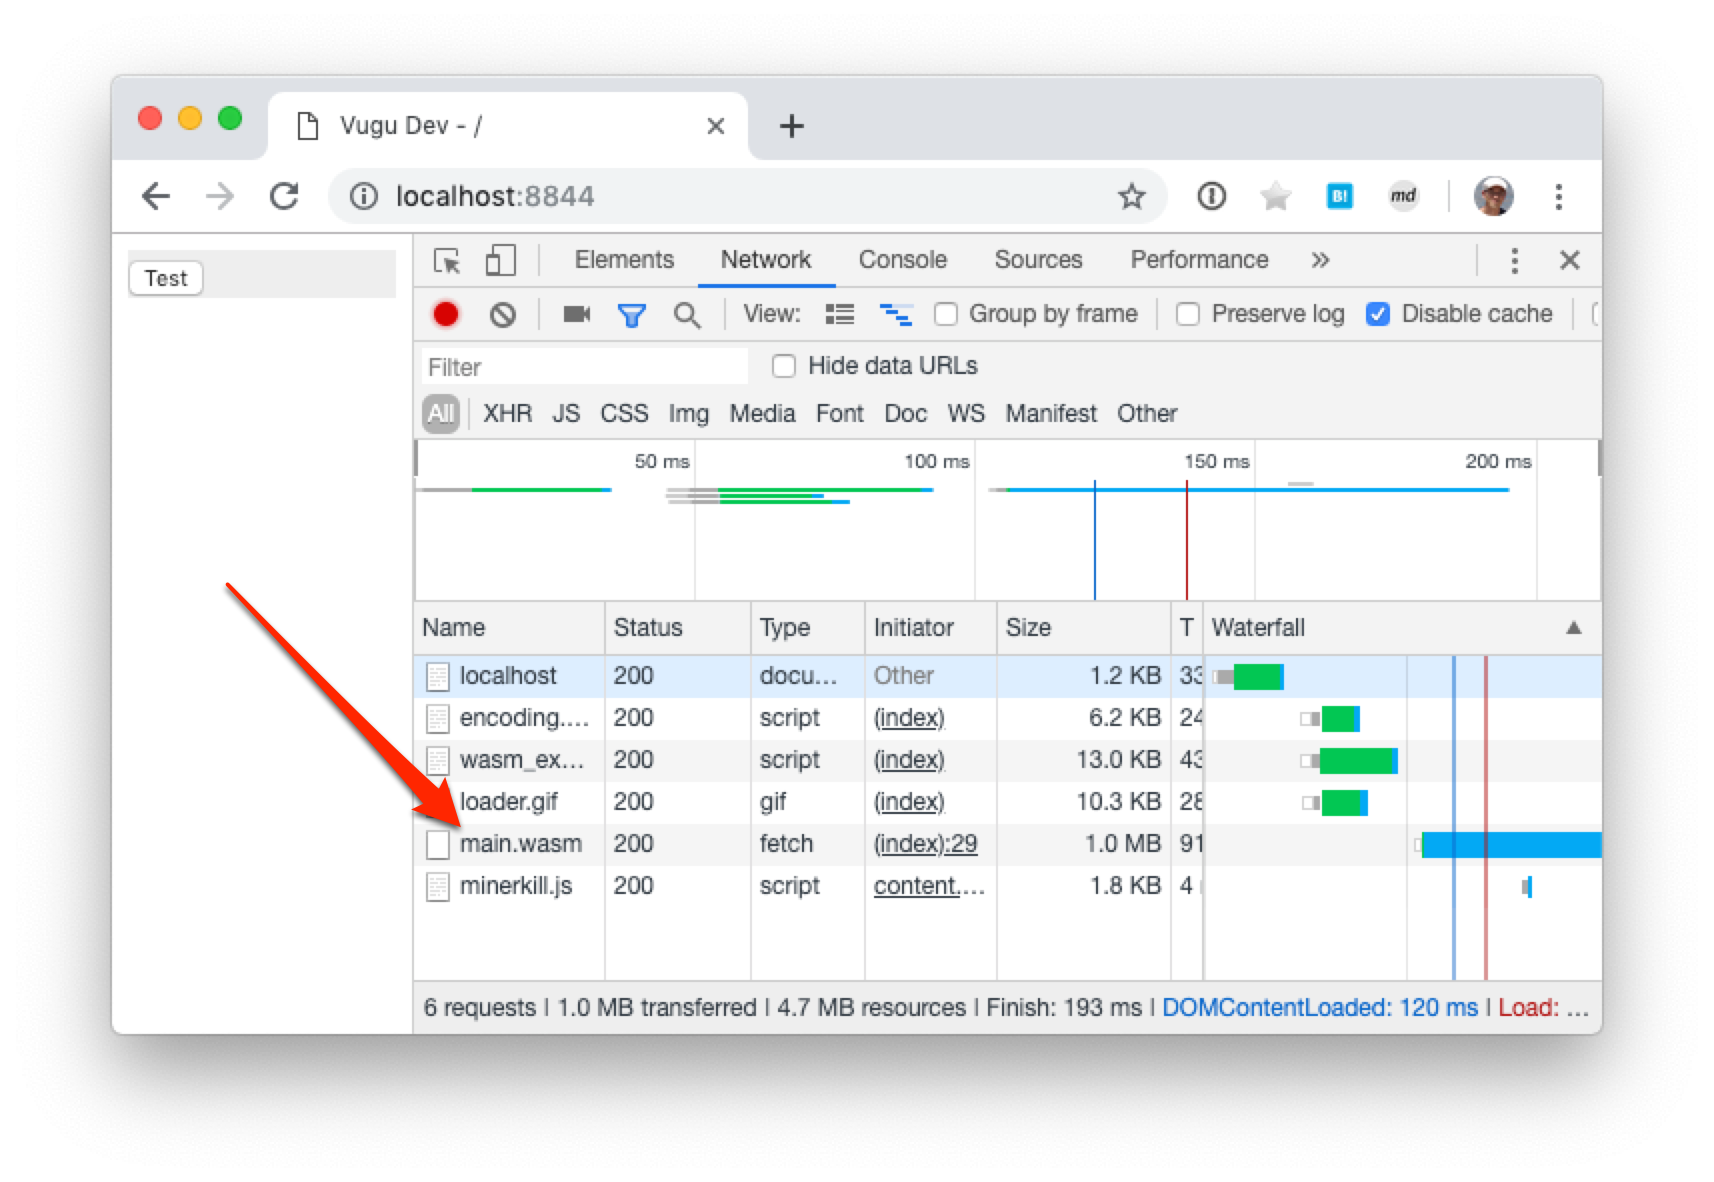Bookmark this page with the star icon
1714x1182 pixels.
1131,197
